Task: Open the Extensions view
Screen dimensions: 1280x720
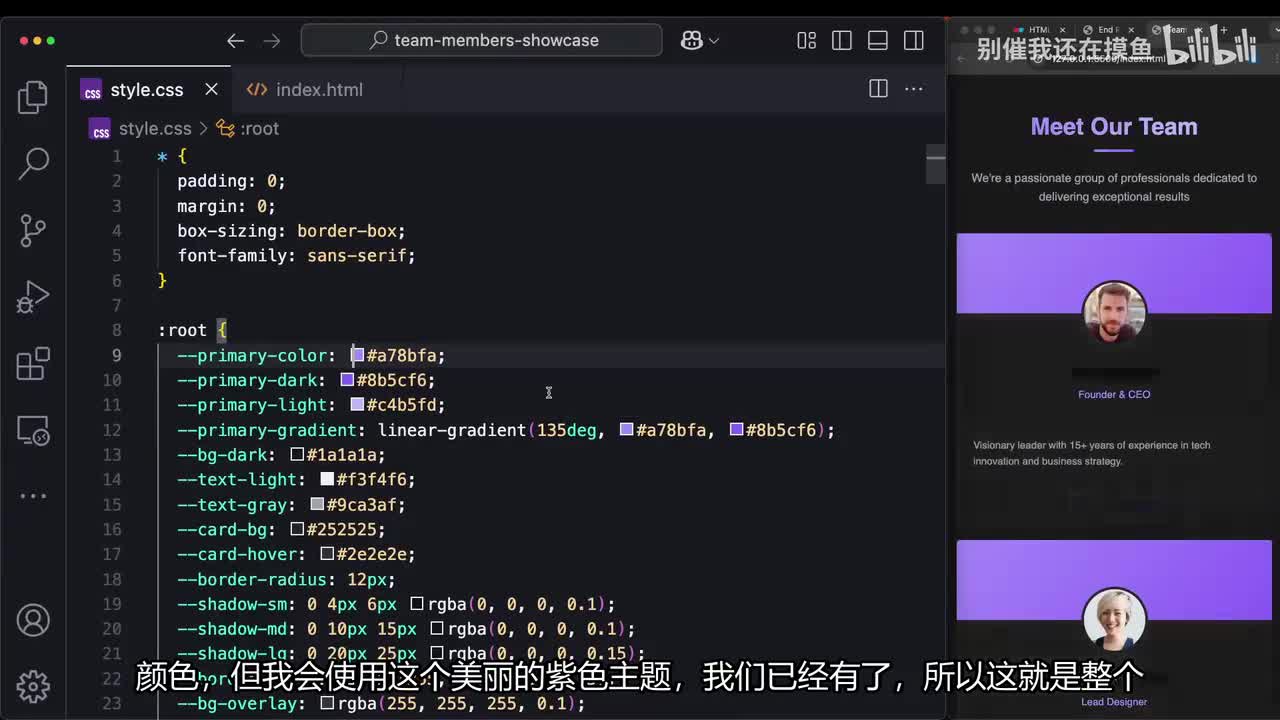Action: [x=33, y=363]
